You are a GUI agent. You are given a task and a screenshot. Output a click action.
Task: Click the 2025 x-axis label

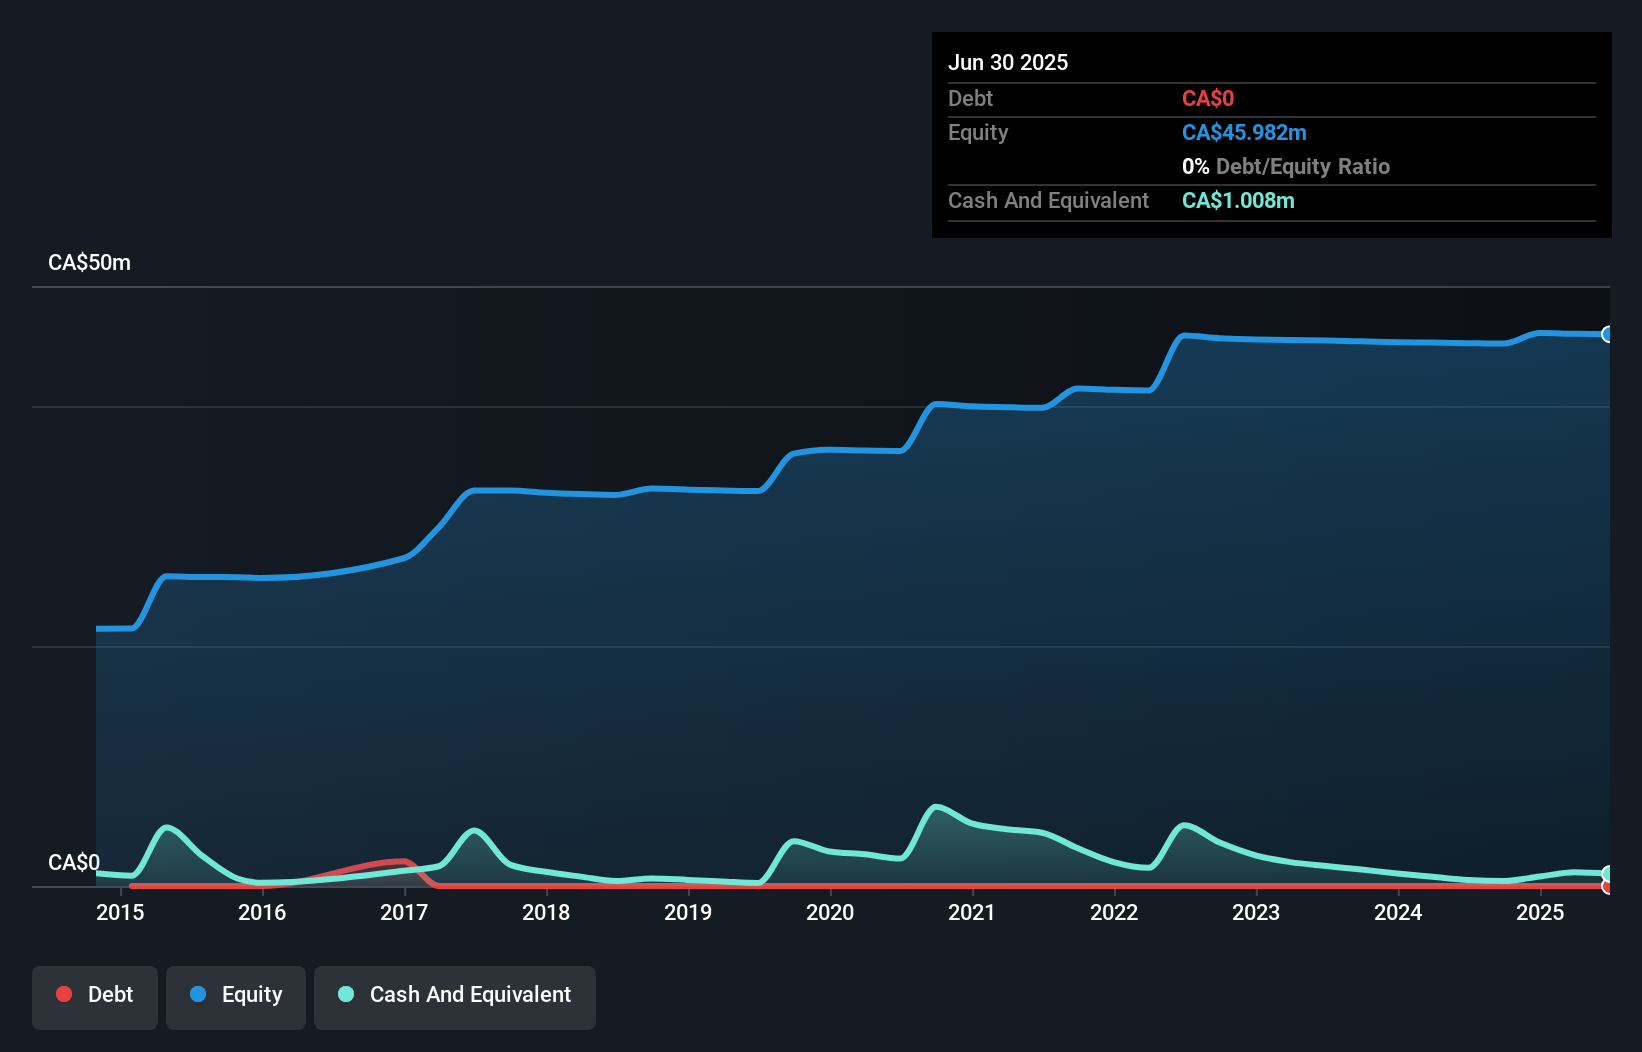(x=1540, y=912)
